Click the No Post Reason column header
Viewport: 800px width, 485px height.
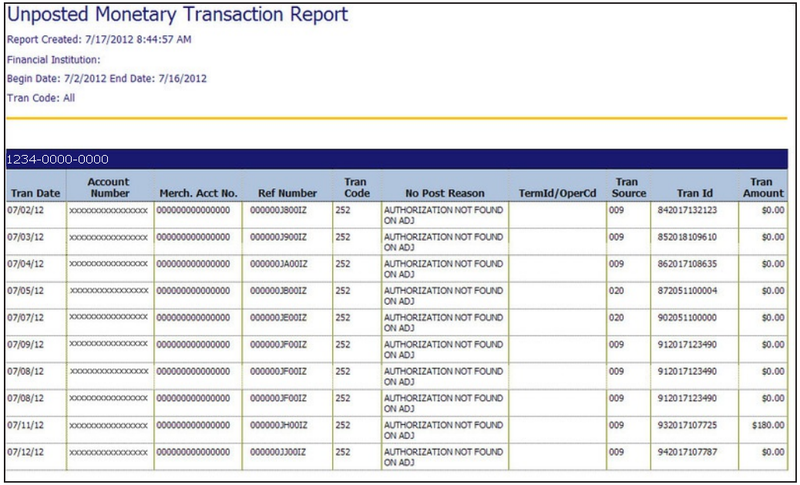point(444,192)
